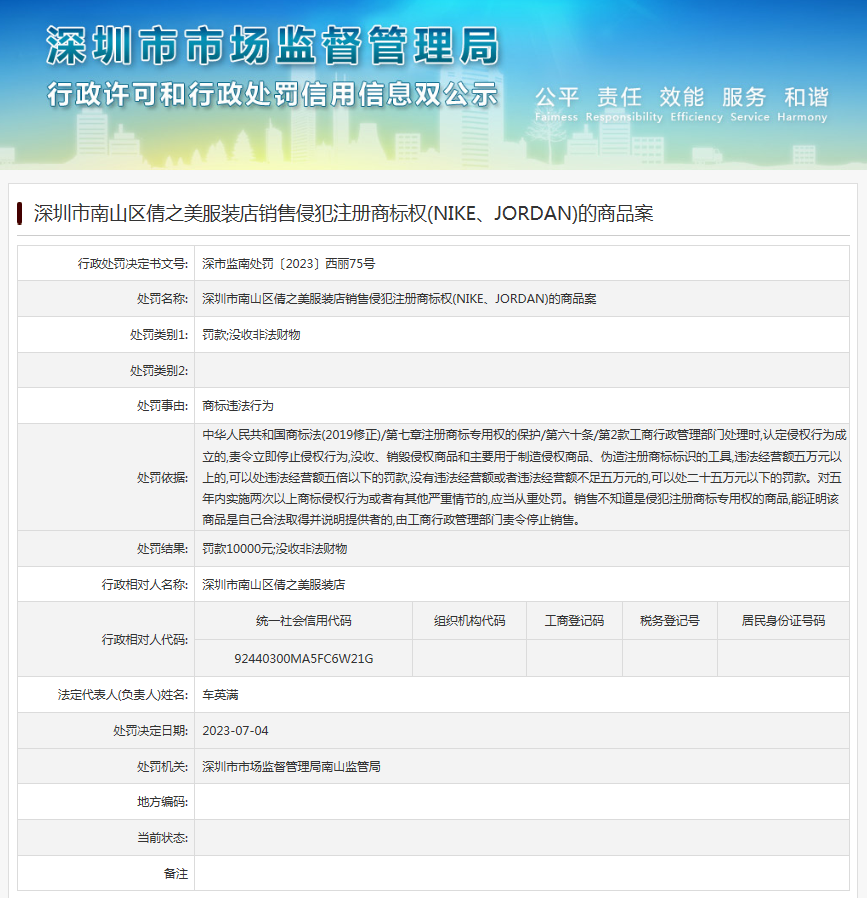Select the 处罚结果 row label
This screenshot has width=867, height=898.
coord(163,549)
